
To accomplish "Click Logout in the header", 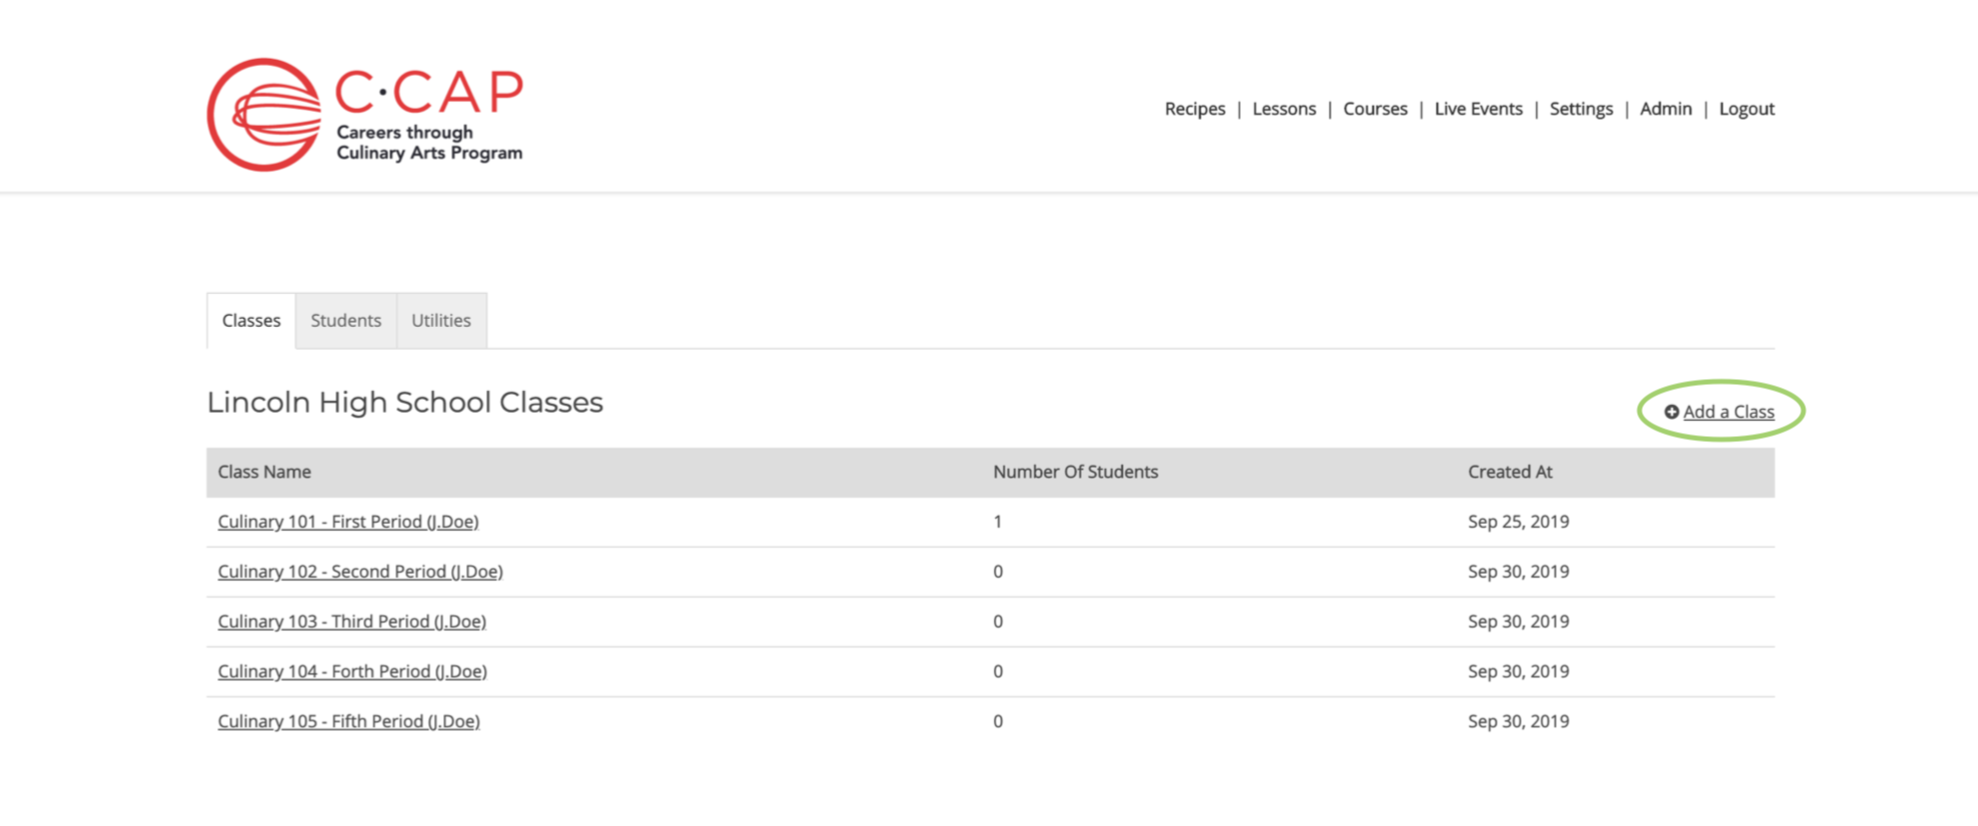I will pyautogui.click(x=1747, y=109).
